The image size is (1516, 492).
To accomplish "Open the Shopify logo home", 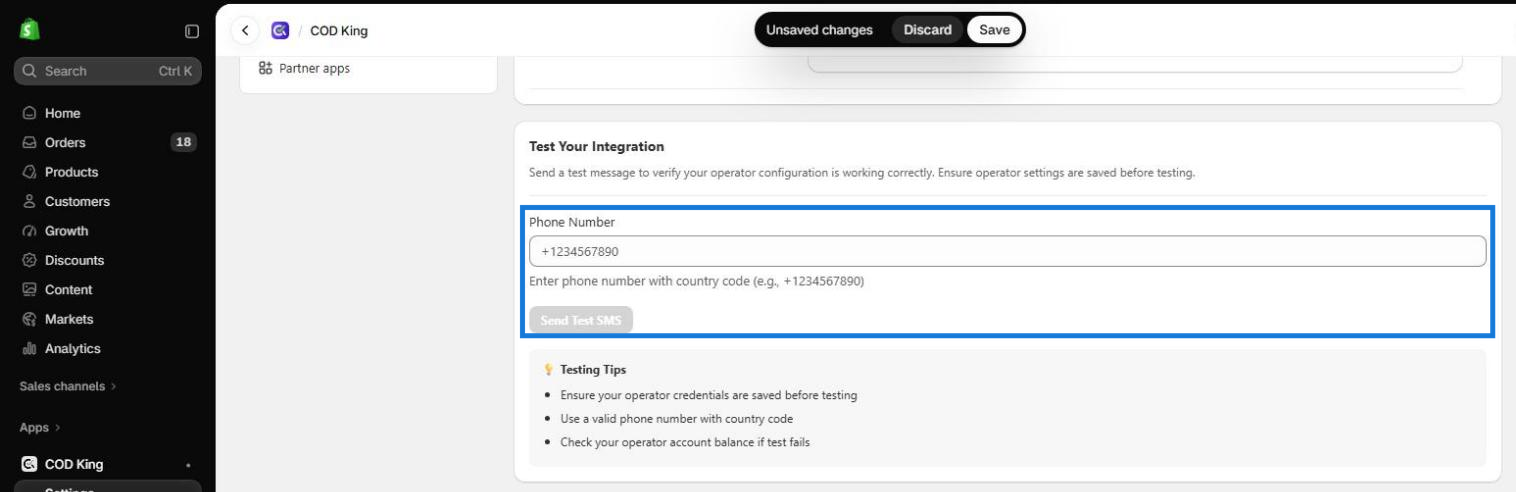I will pyautogui.click(x=29, y=30).
